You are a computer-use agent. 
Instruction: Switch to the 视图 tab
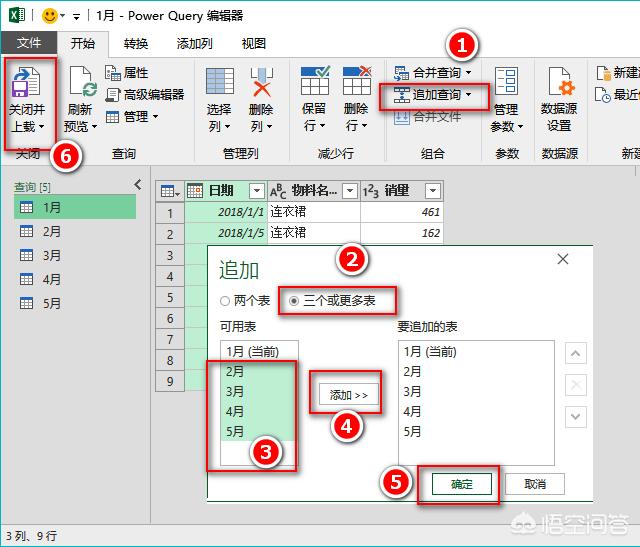click(x=254, y=43)
